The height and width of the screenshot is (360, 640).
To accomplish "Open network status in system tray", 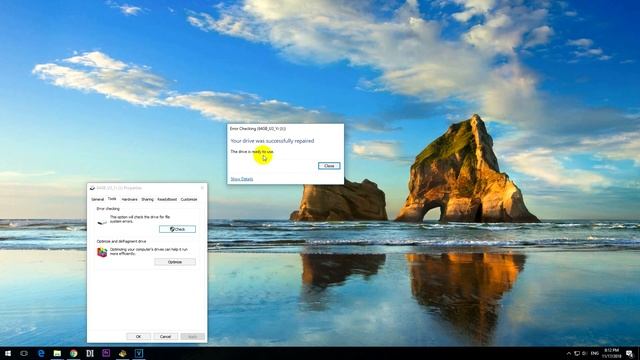I will point(577,353).
